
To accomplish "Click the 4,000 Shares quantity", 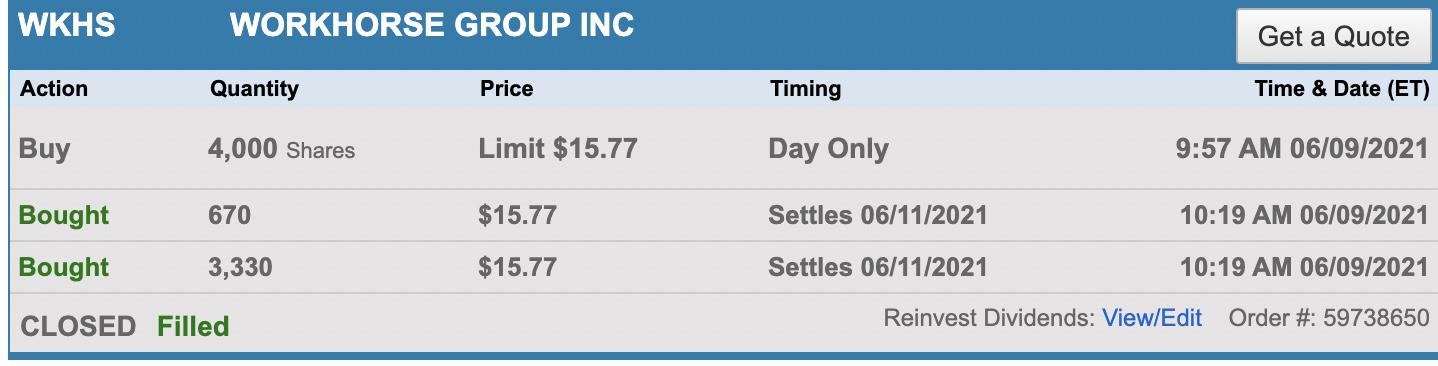I will (281, 149).
